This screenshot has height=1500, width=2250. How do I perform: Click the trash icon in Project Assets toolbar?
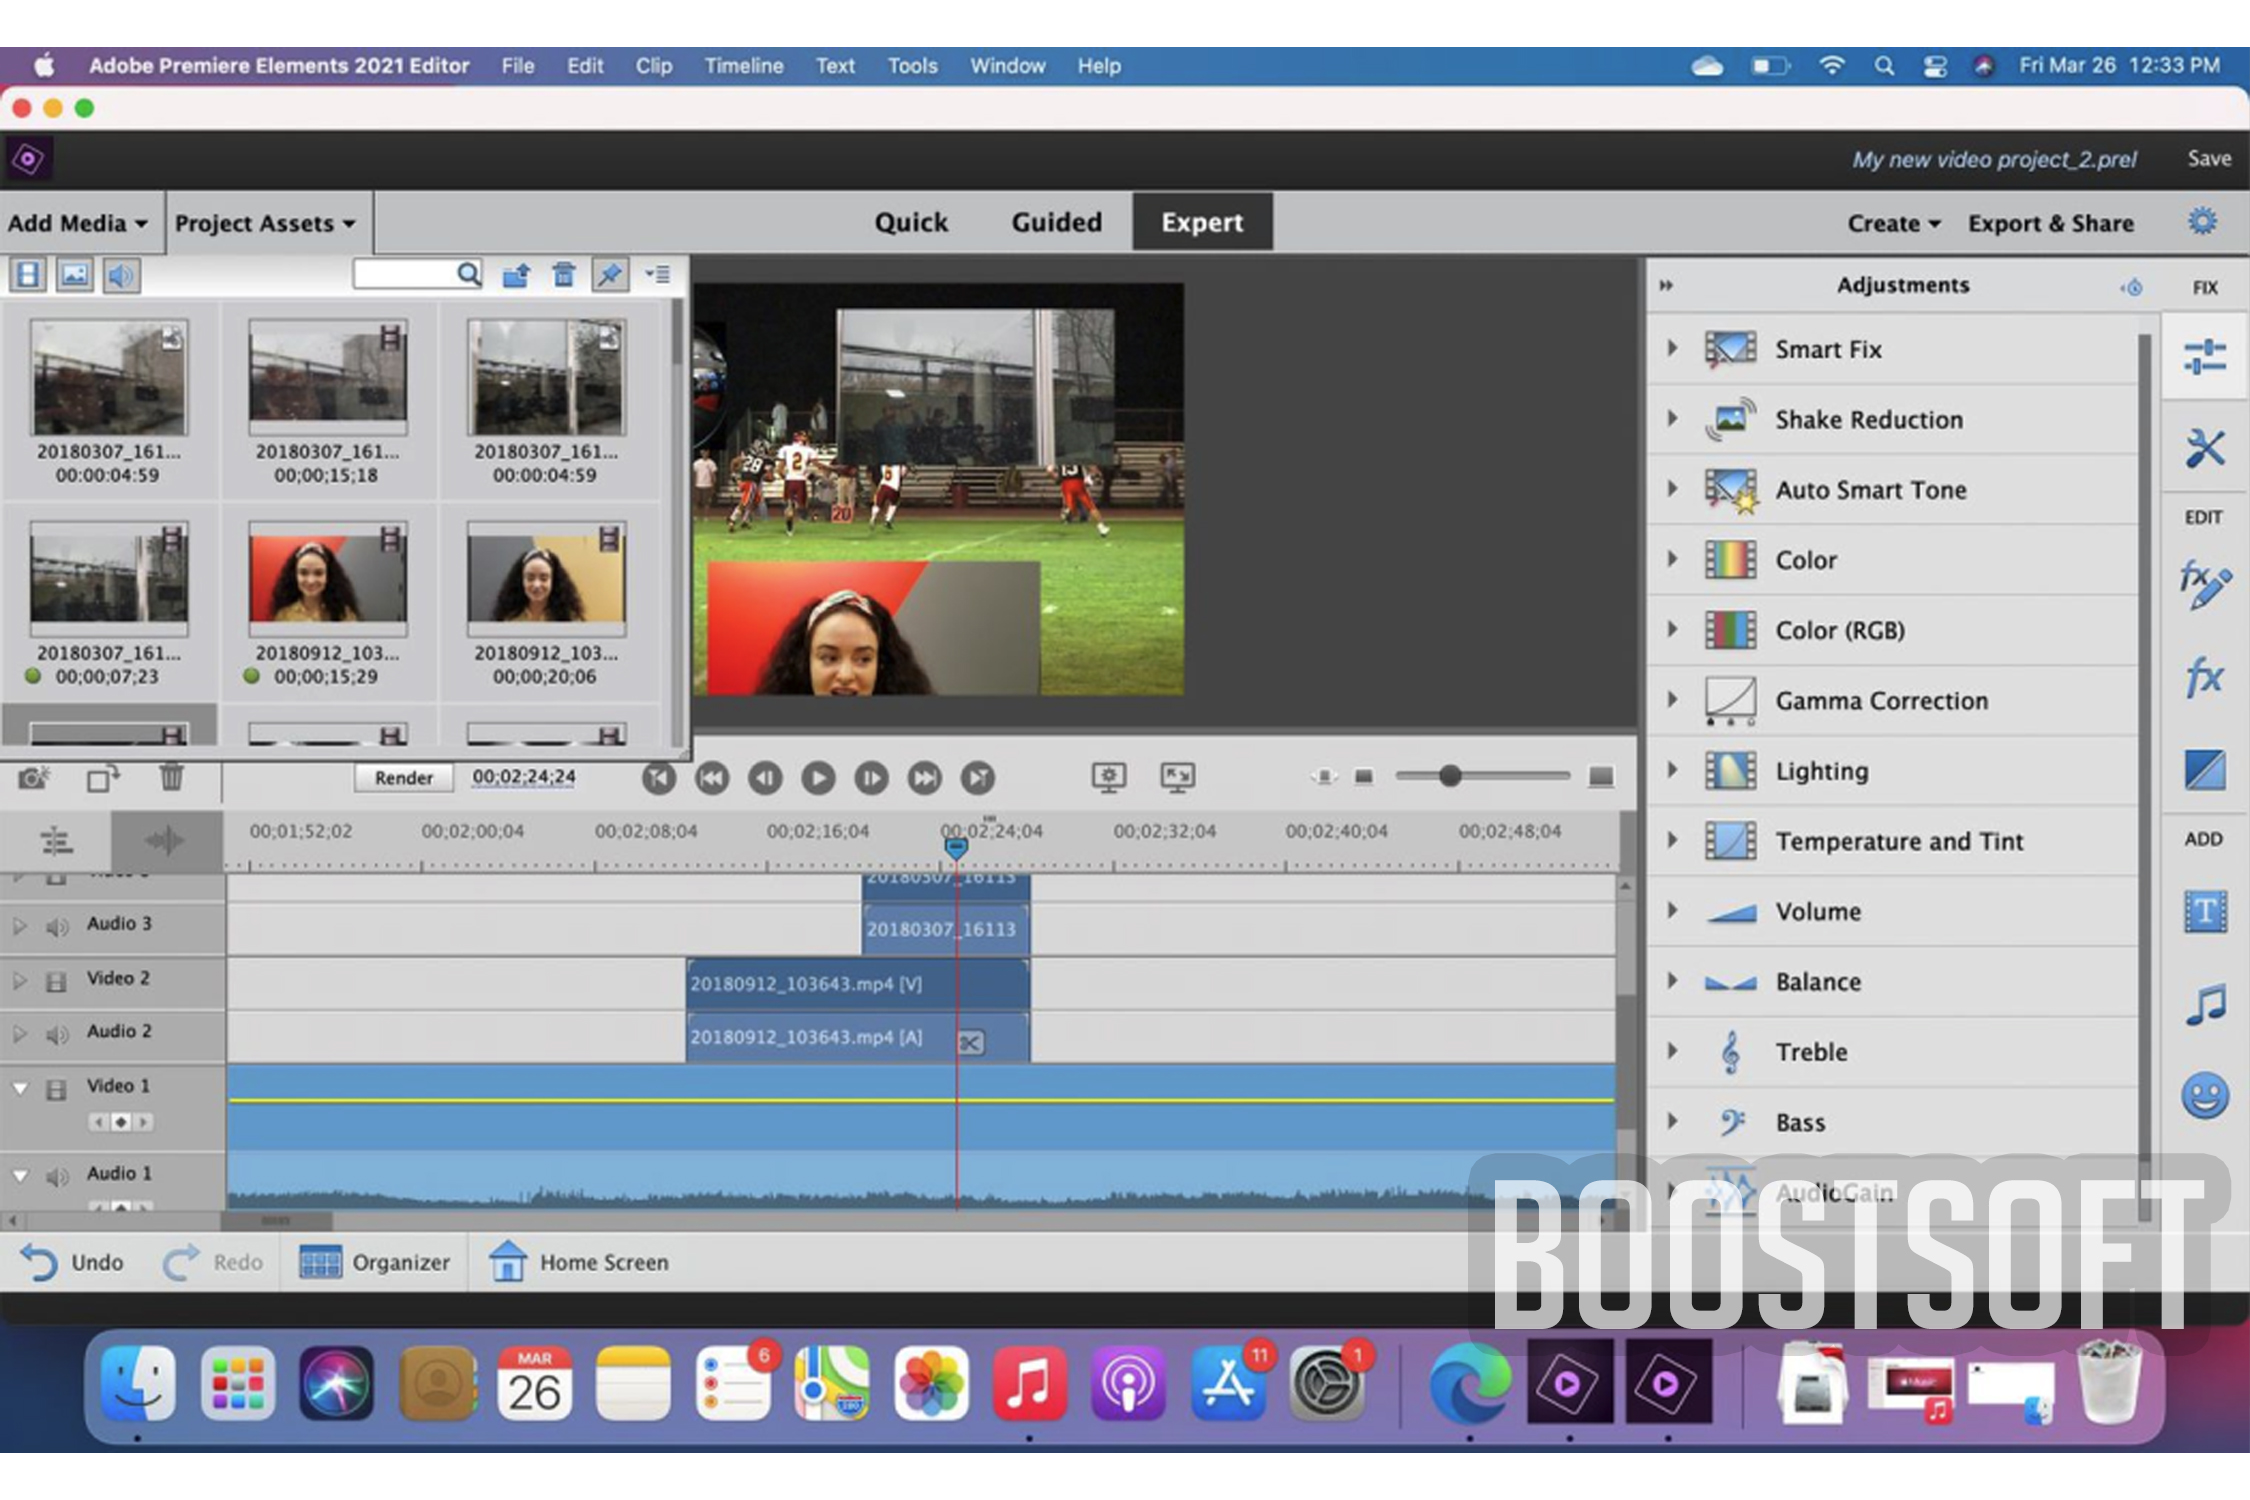(x=564, y=275)
